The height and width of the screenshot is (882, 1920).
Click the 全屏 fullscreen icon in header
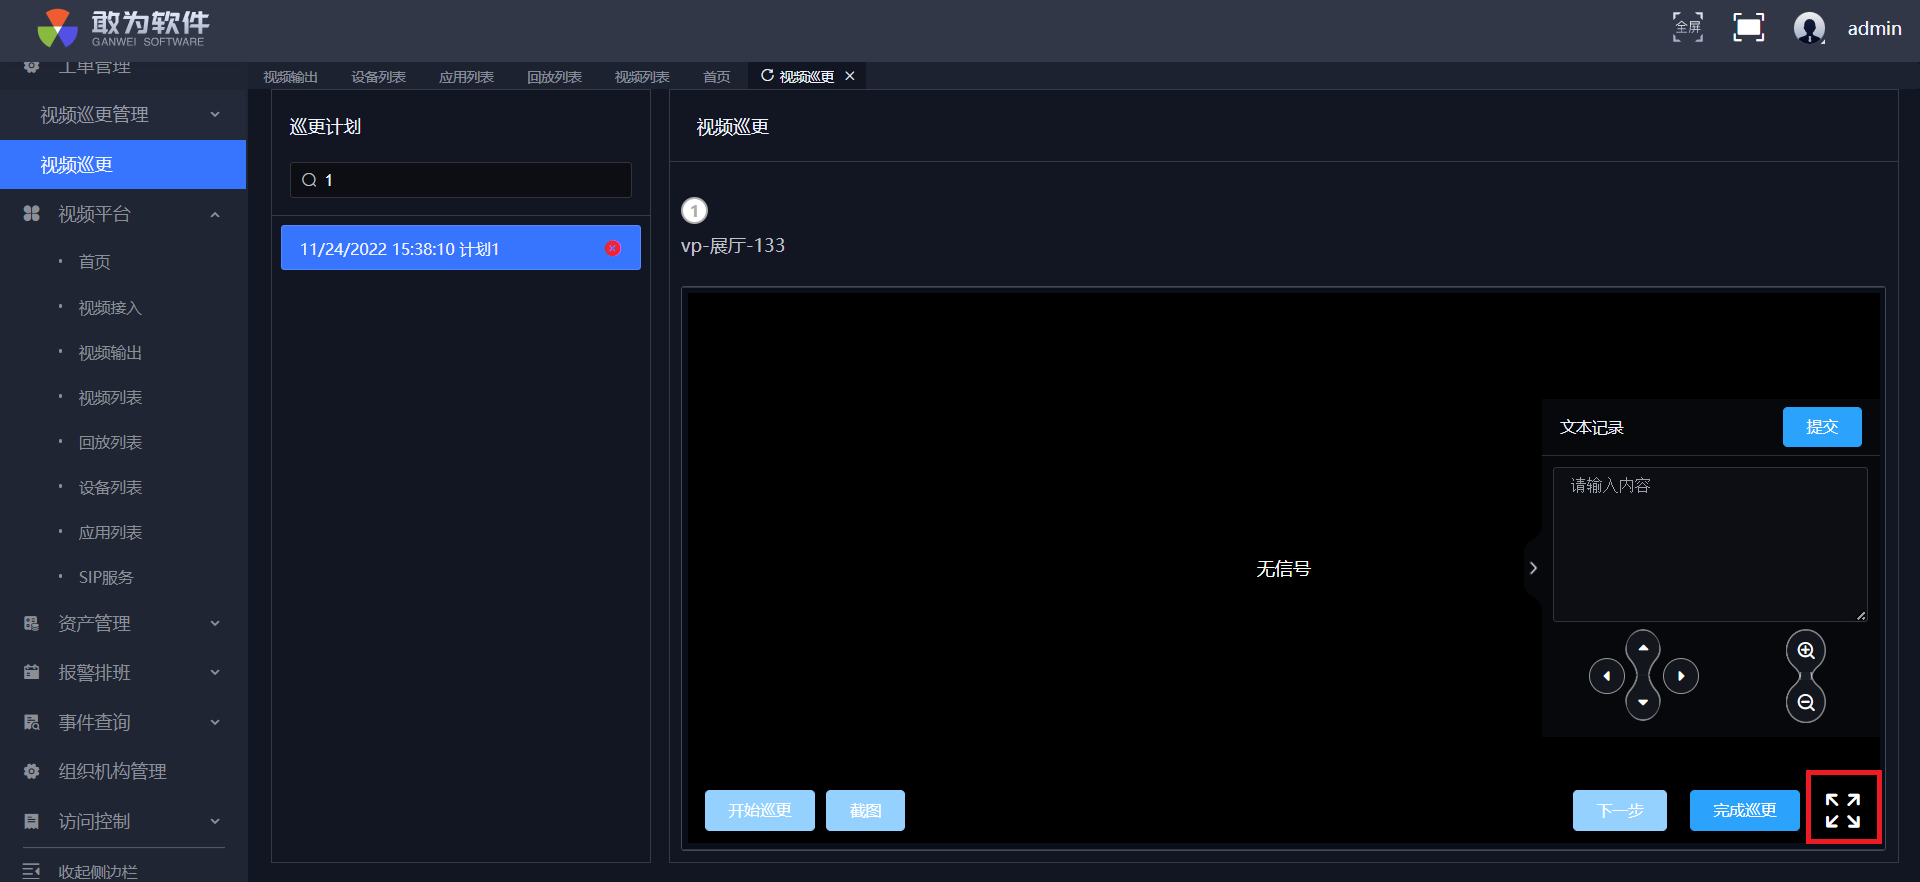[x=1688, y=27]
